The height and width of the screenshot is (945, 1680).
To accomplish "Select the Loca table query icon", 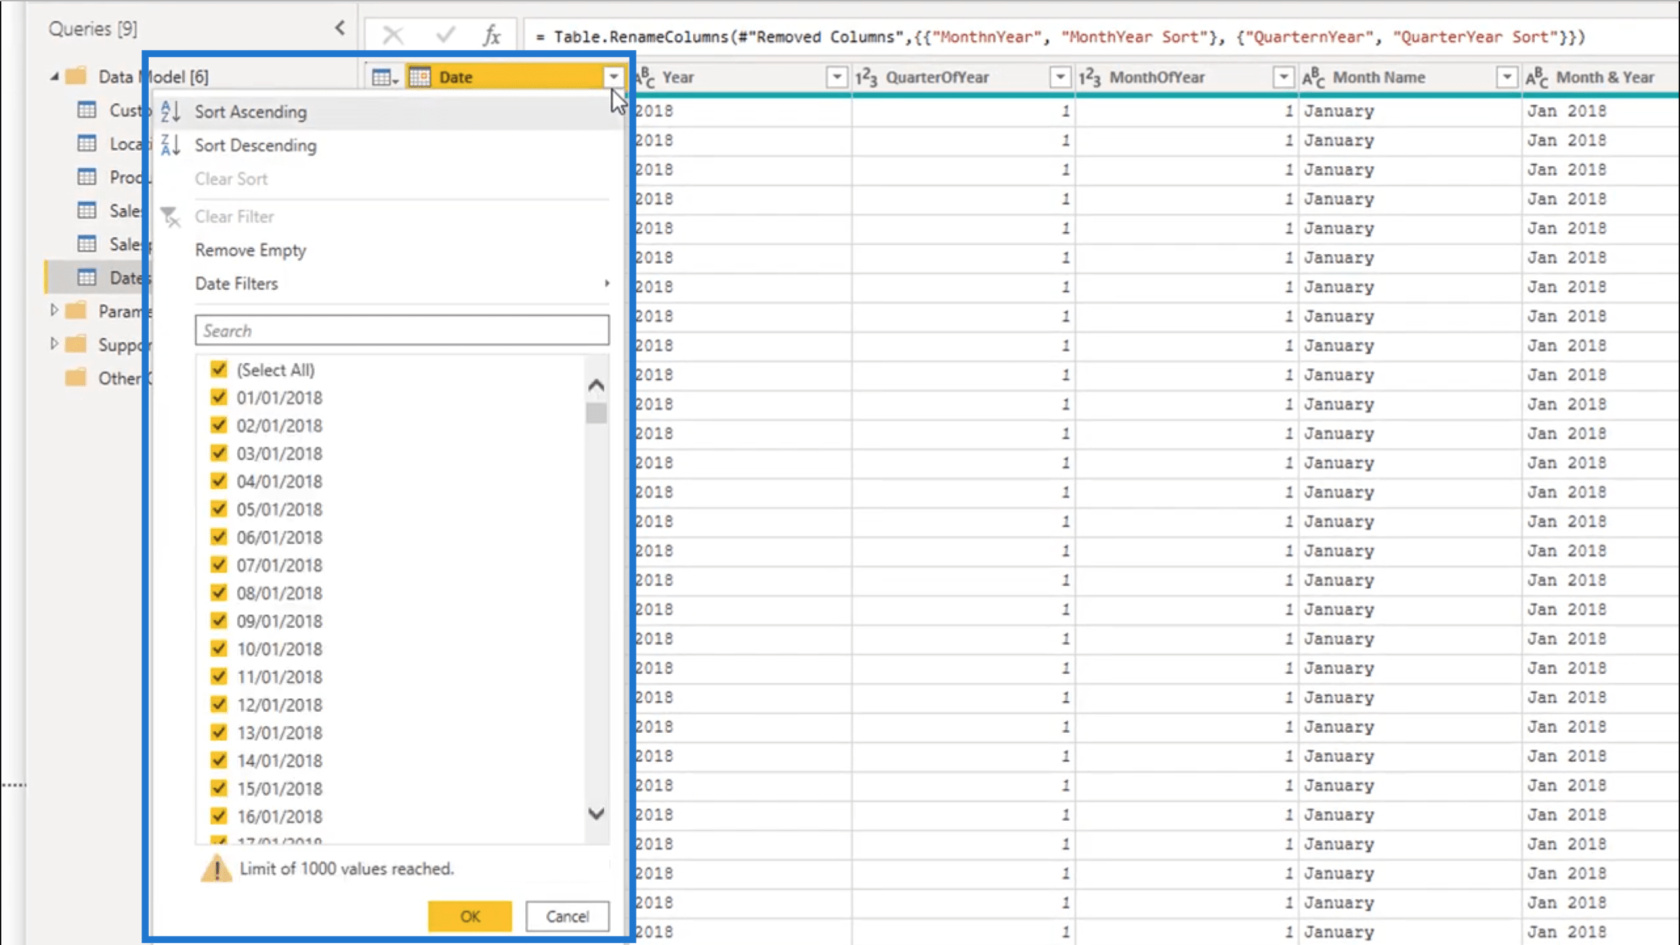I will point(87,144).
